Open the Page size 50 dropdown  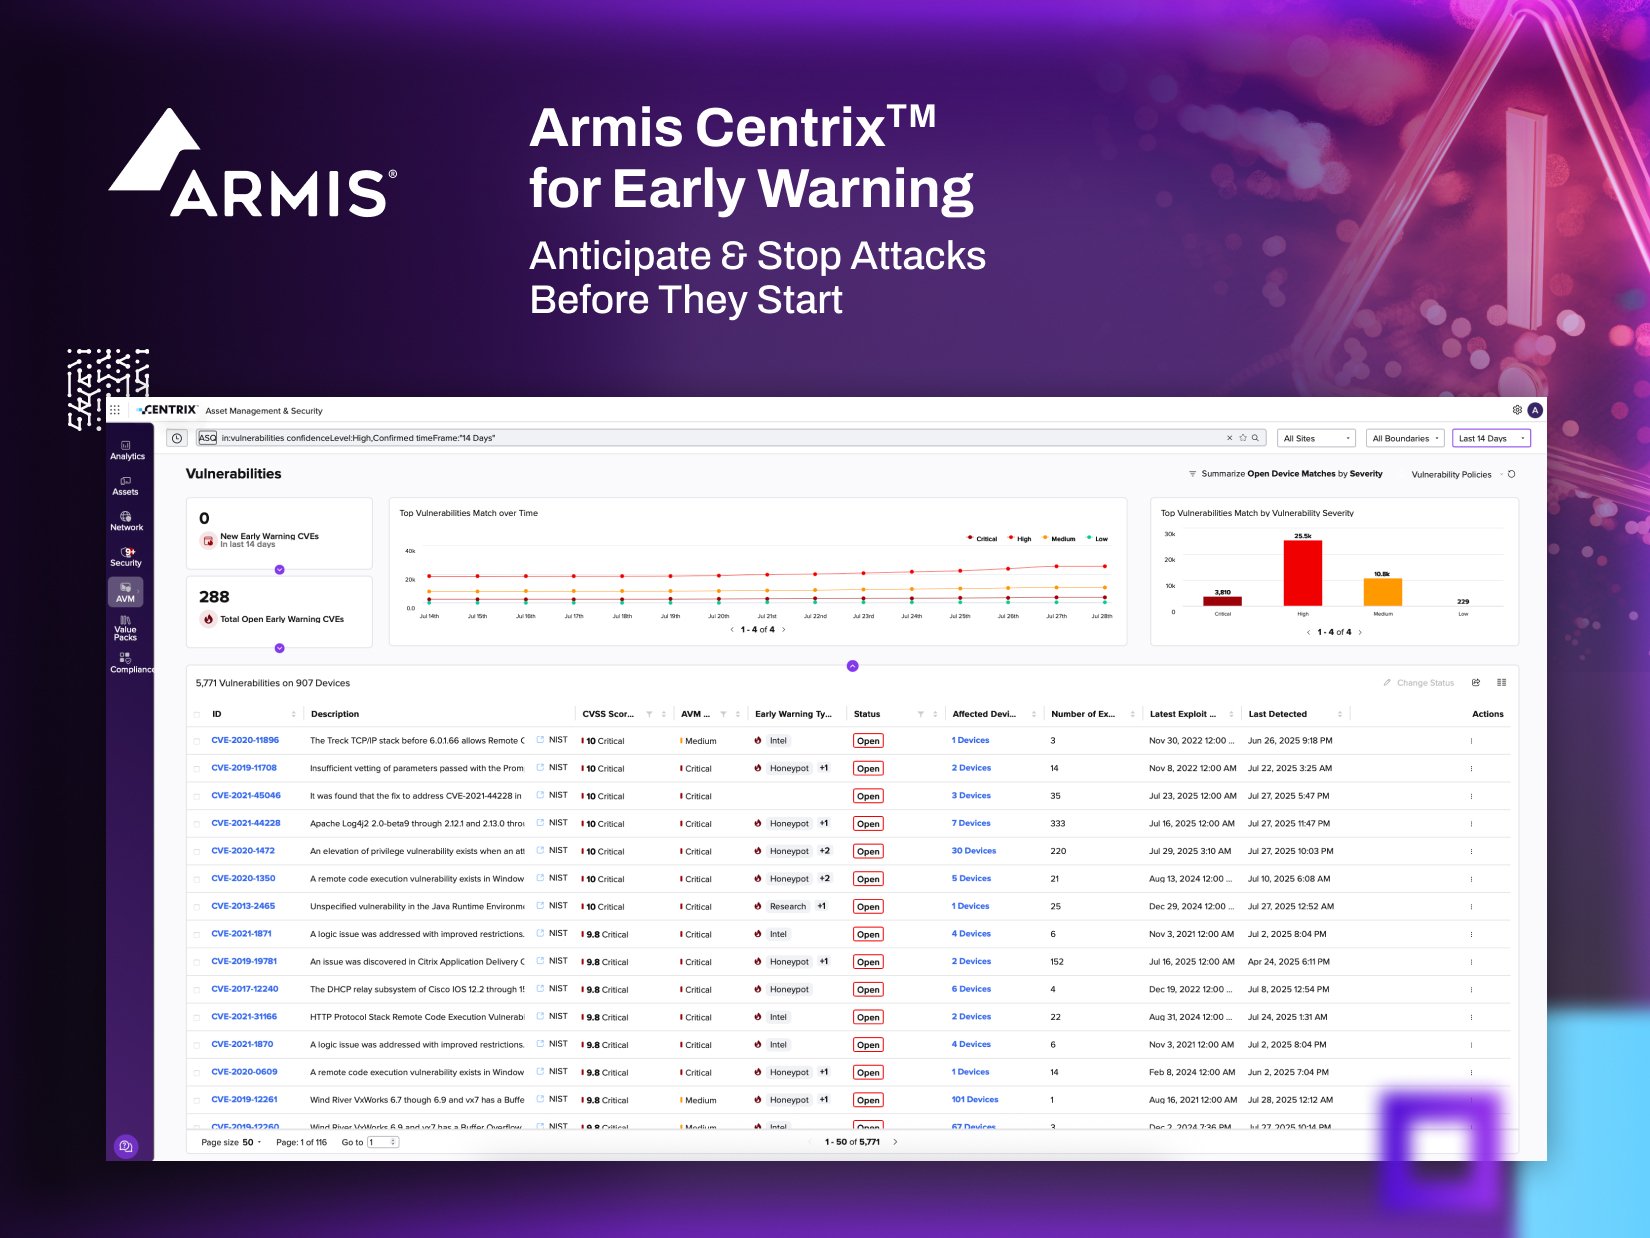tap(231, 1142)
